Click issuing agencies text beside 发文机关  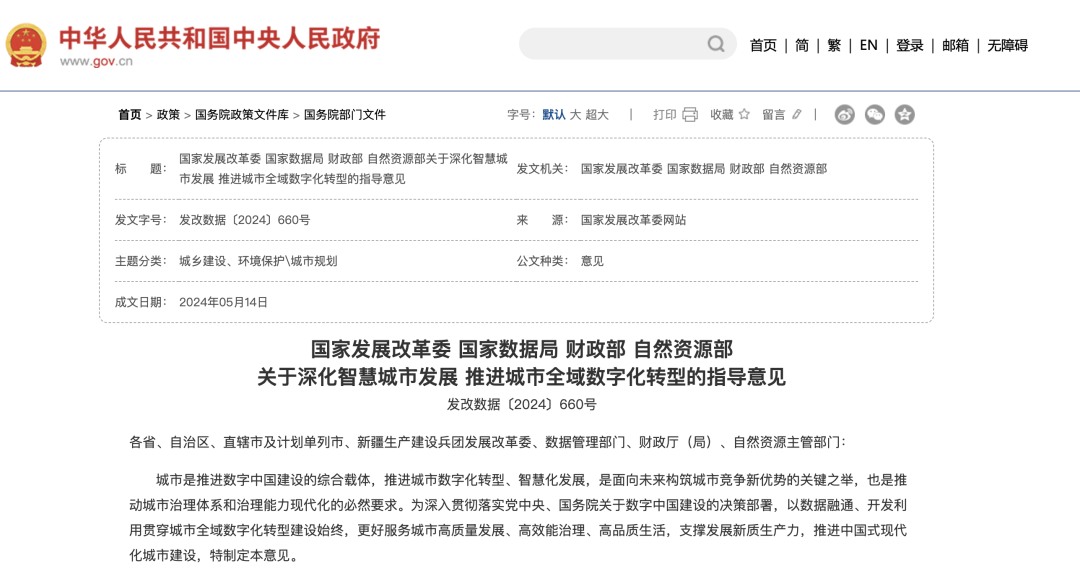click(704, 169)
